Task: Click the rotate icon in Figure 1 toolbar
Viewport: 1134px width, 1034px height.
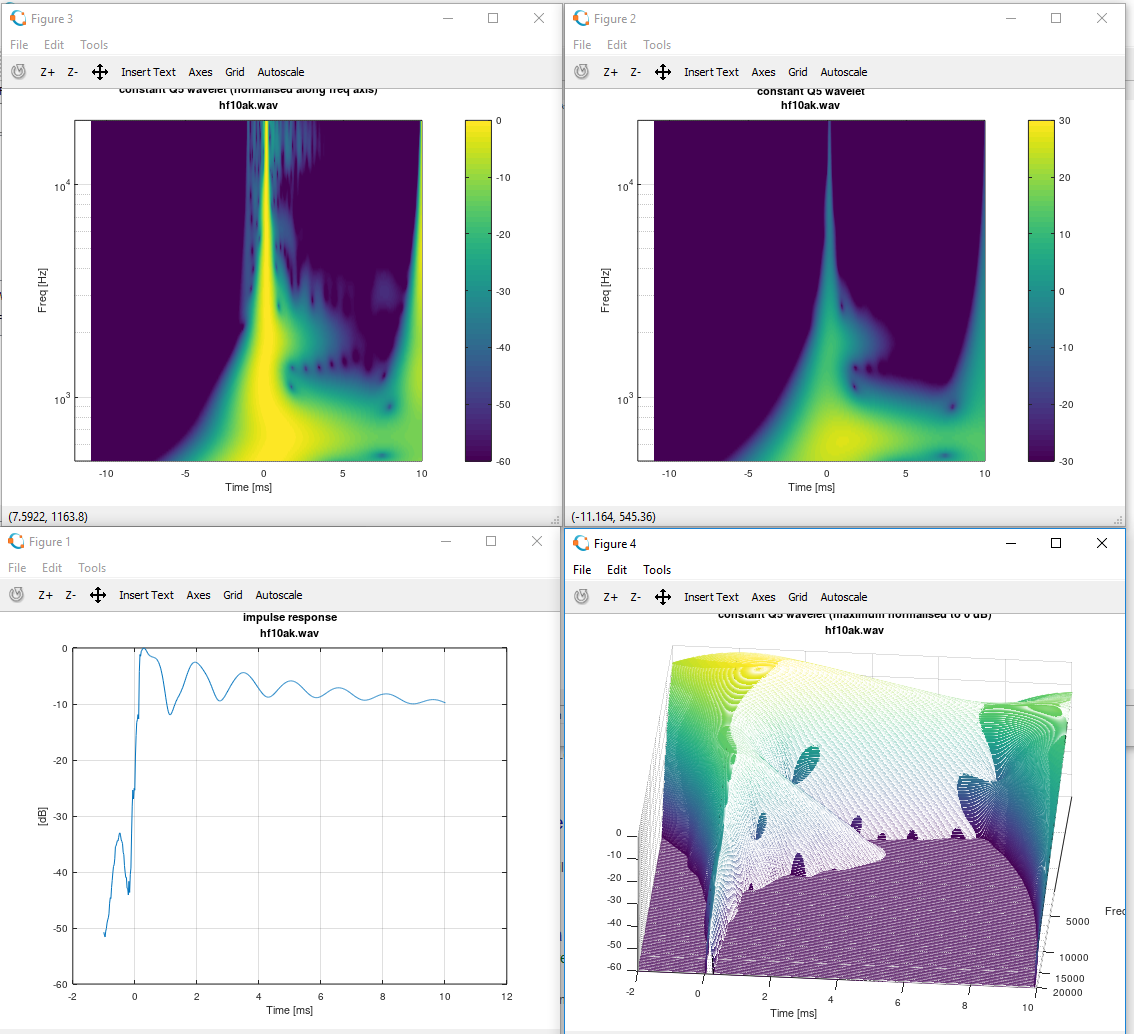Action: 17,594
